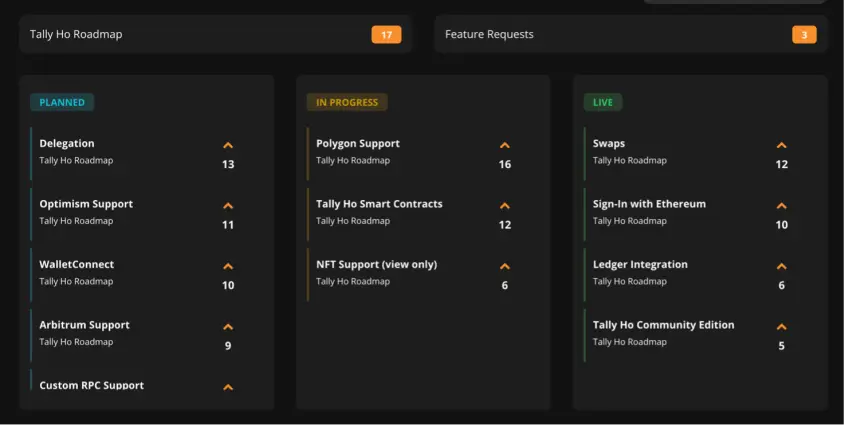The height and width of the screenshot is (427, 845).
Task: Click the Swaps vote count 12
Action: (x=781, y=164)
